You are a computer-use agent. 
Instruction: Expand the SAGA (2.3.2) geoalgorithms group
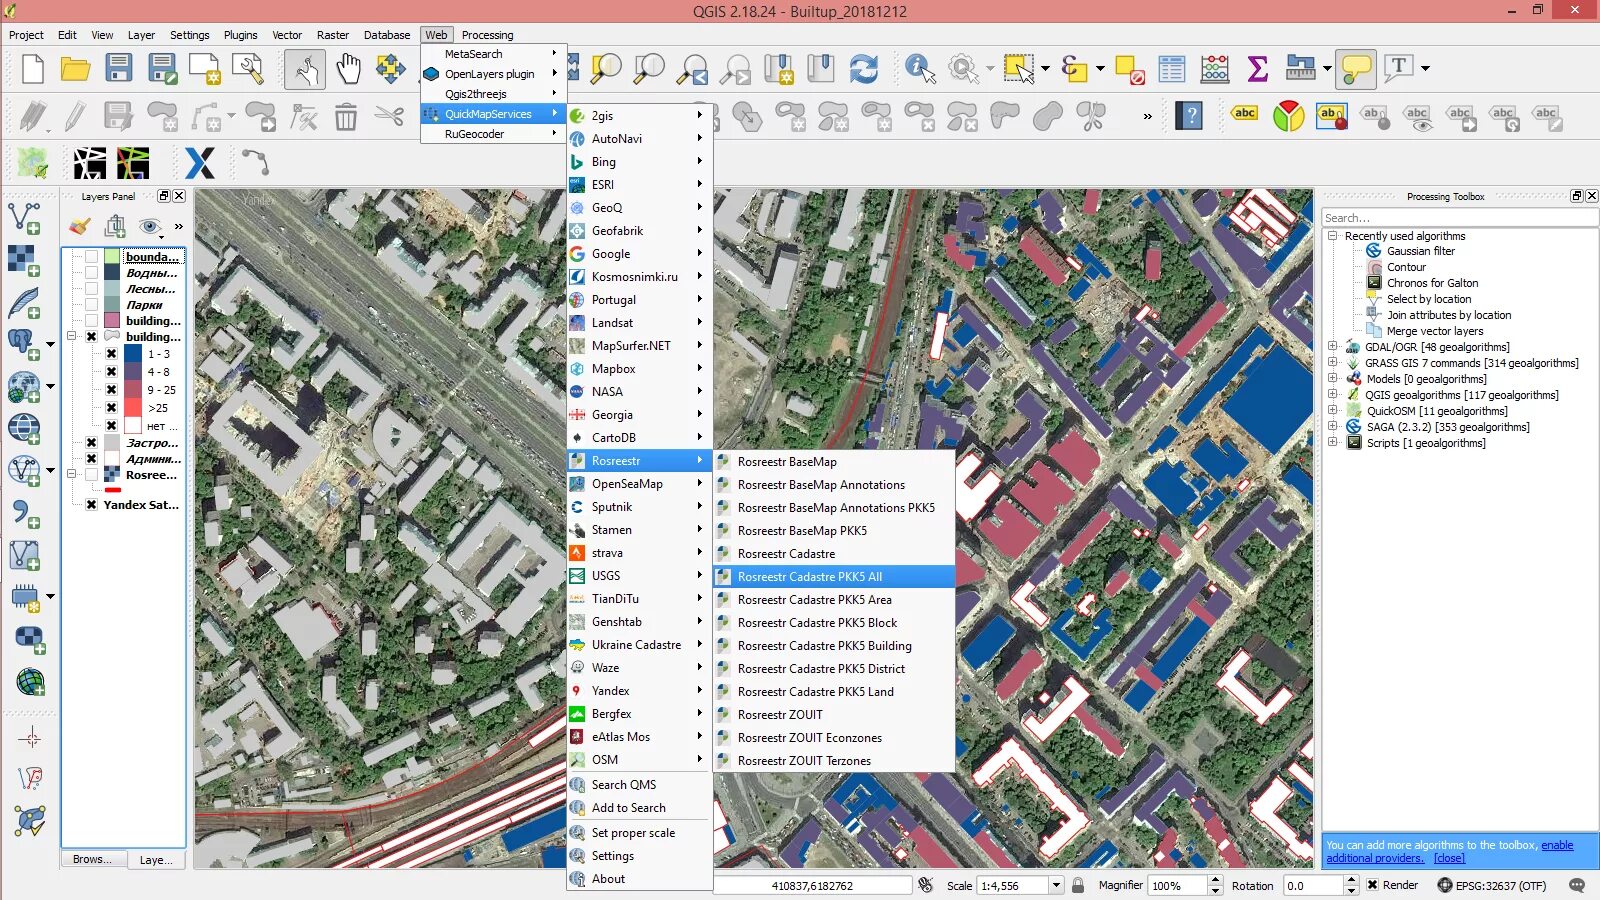(x=1332, y=427)
